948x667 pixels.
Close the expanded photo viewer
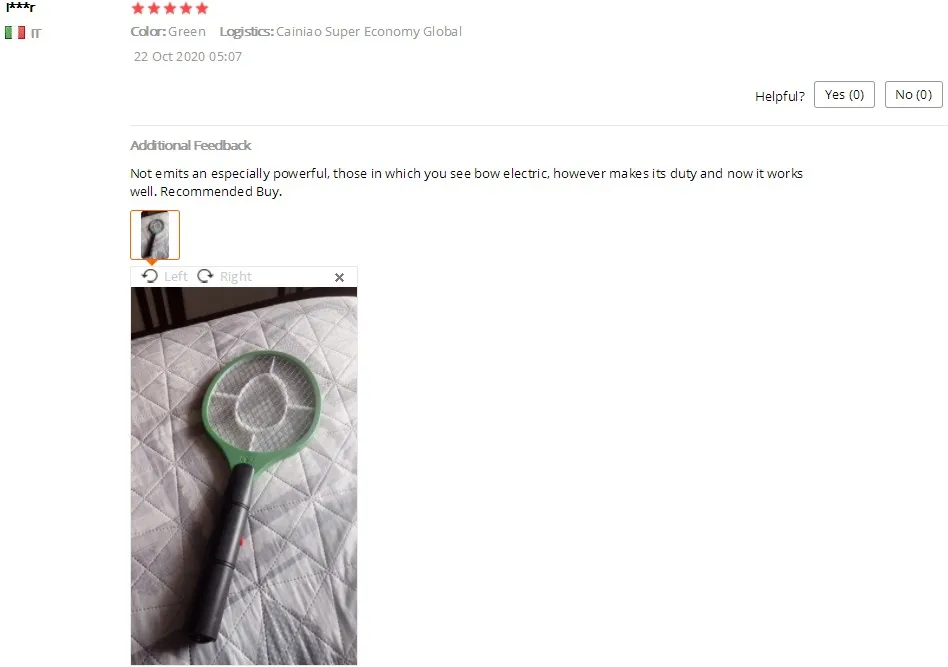pyautogui.click(x=339, y=277)
